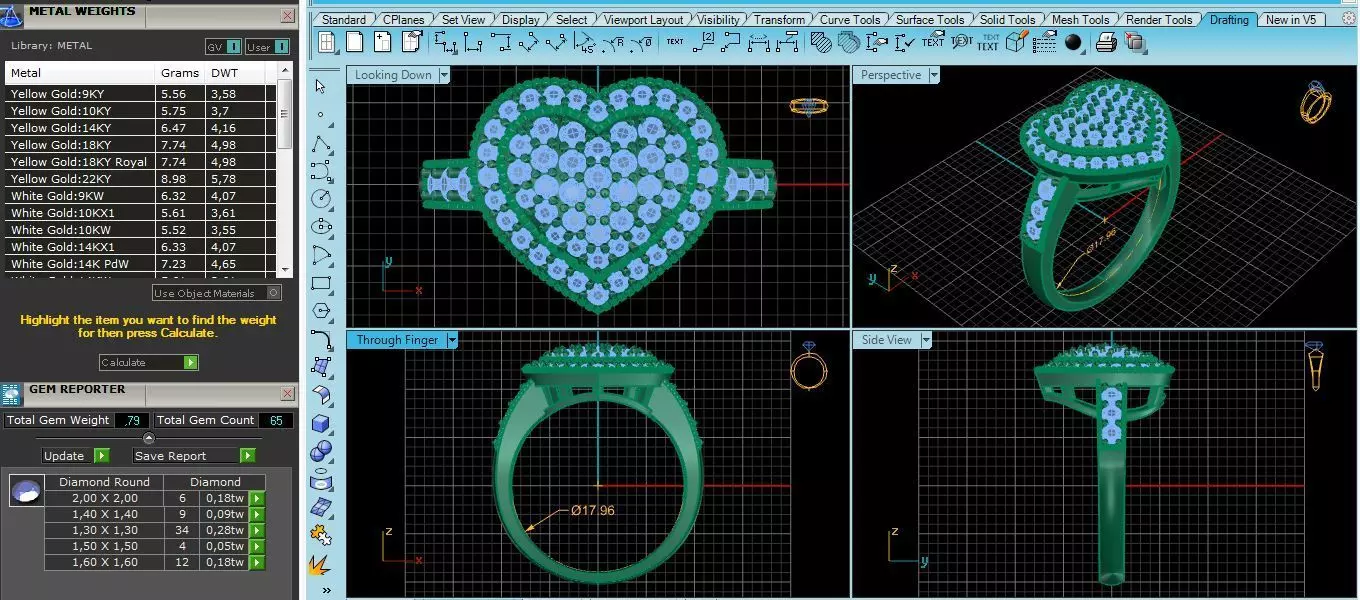Open the Through Finger viewport menu arrow
1360x600 pixels.
pos(452,340)
